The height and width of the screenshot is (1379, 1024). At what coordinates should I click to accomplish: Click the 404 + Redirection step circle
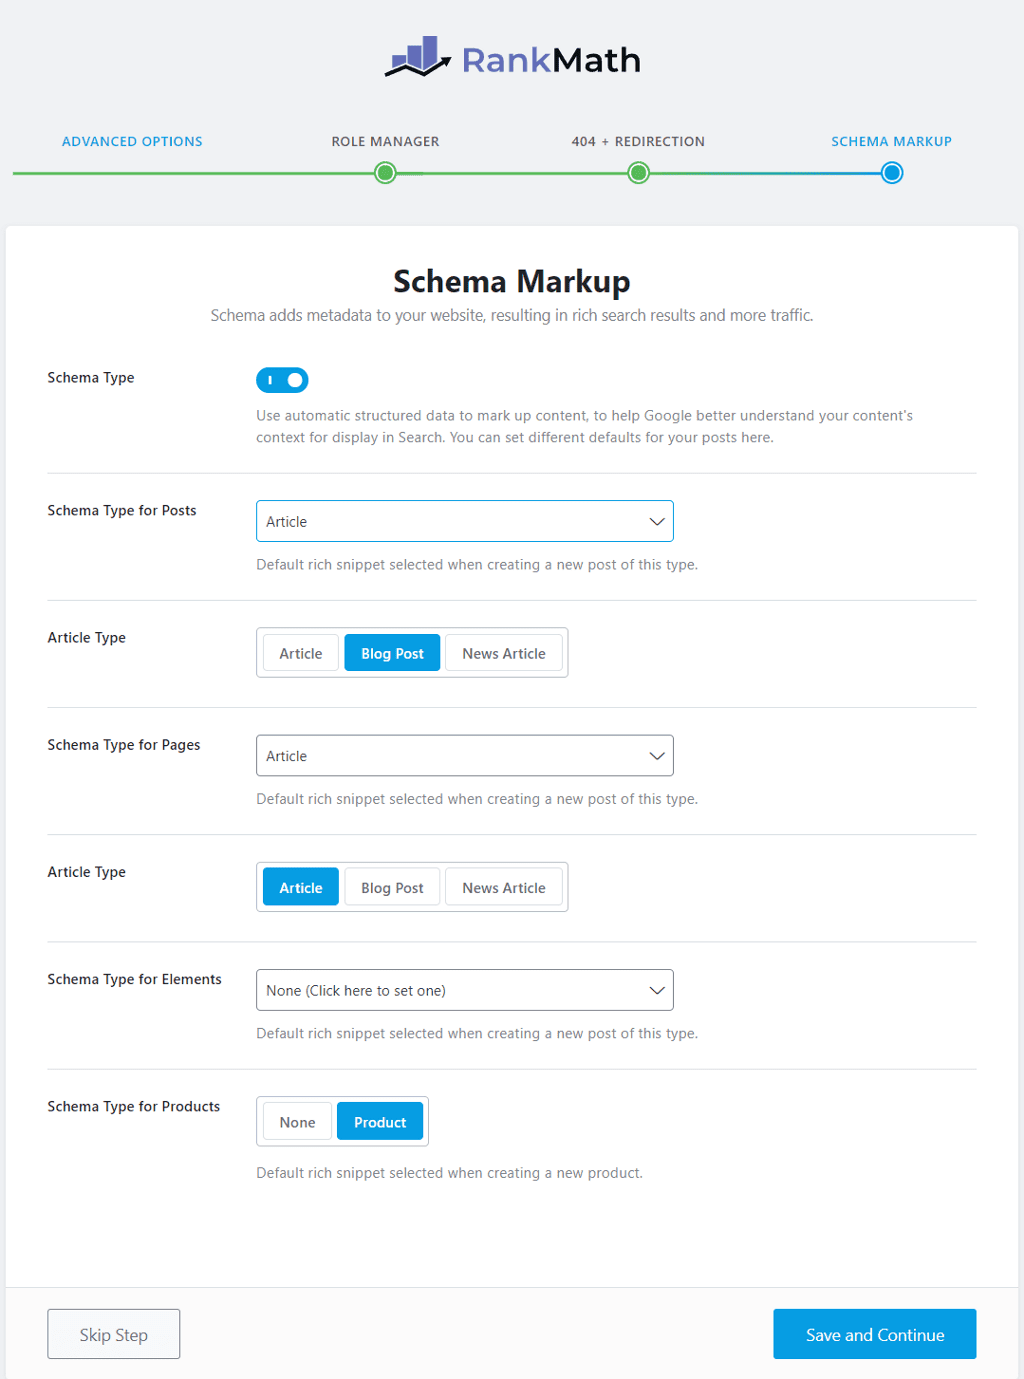638,174
